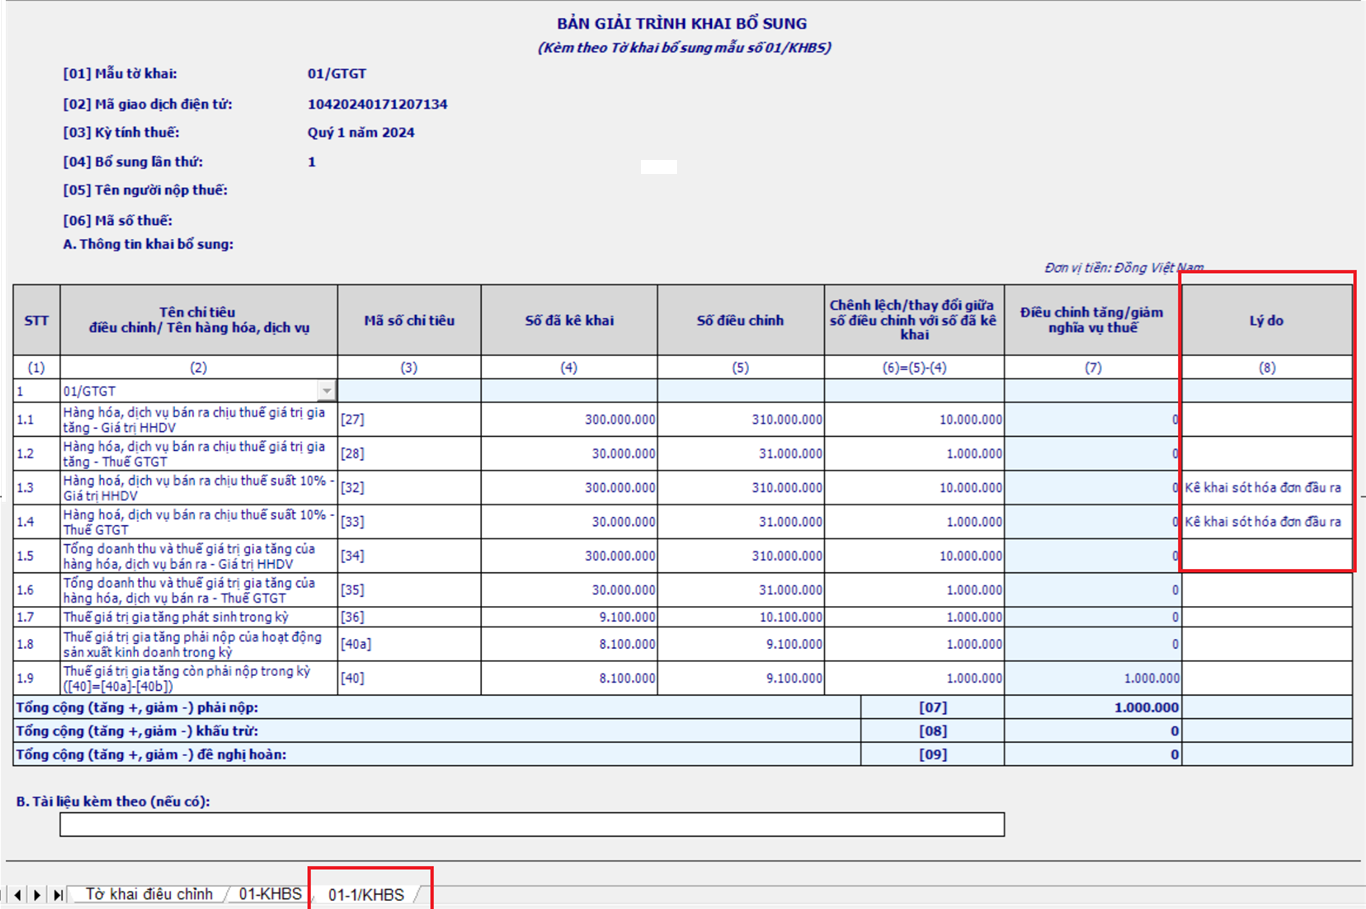Click indicator code [28]
Image resolution: width=1366 pixels, height=909 pixels.
click(352, 454)
